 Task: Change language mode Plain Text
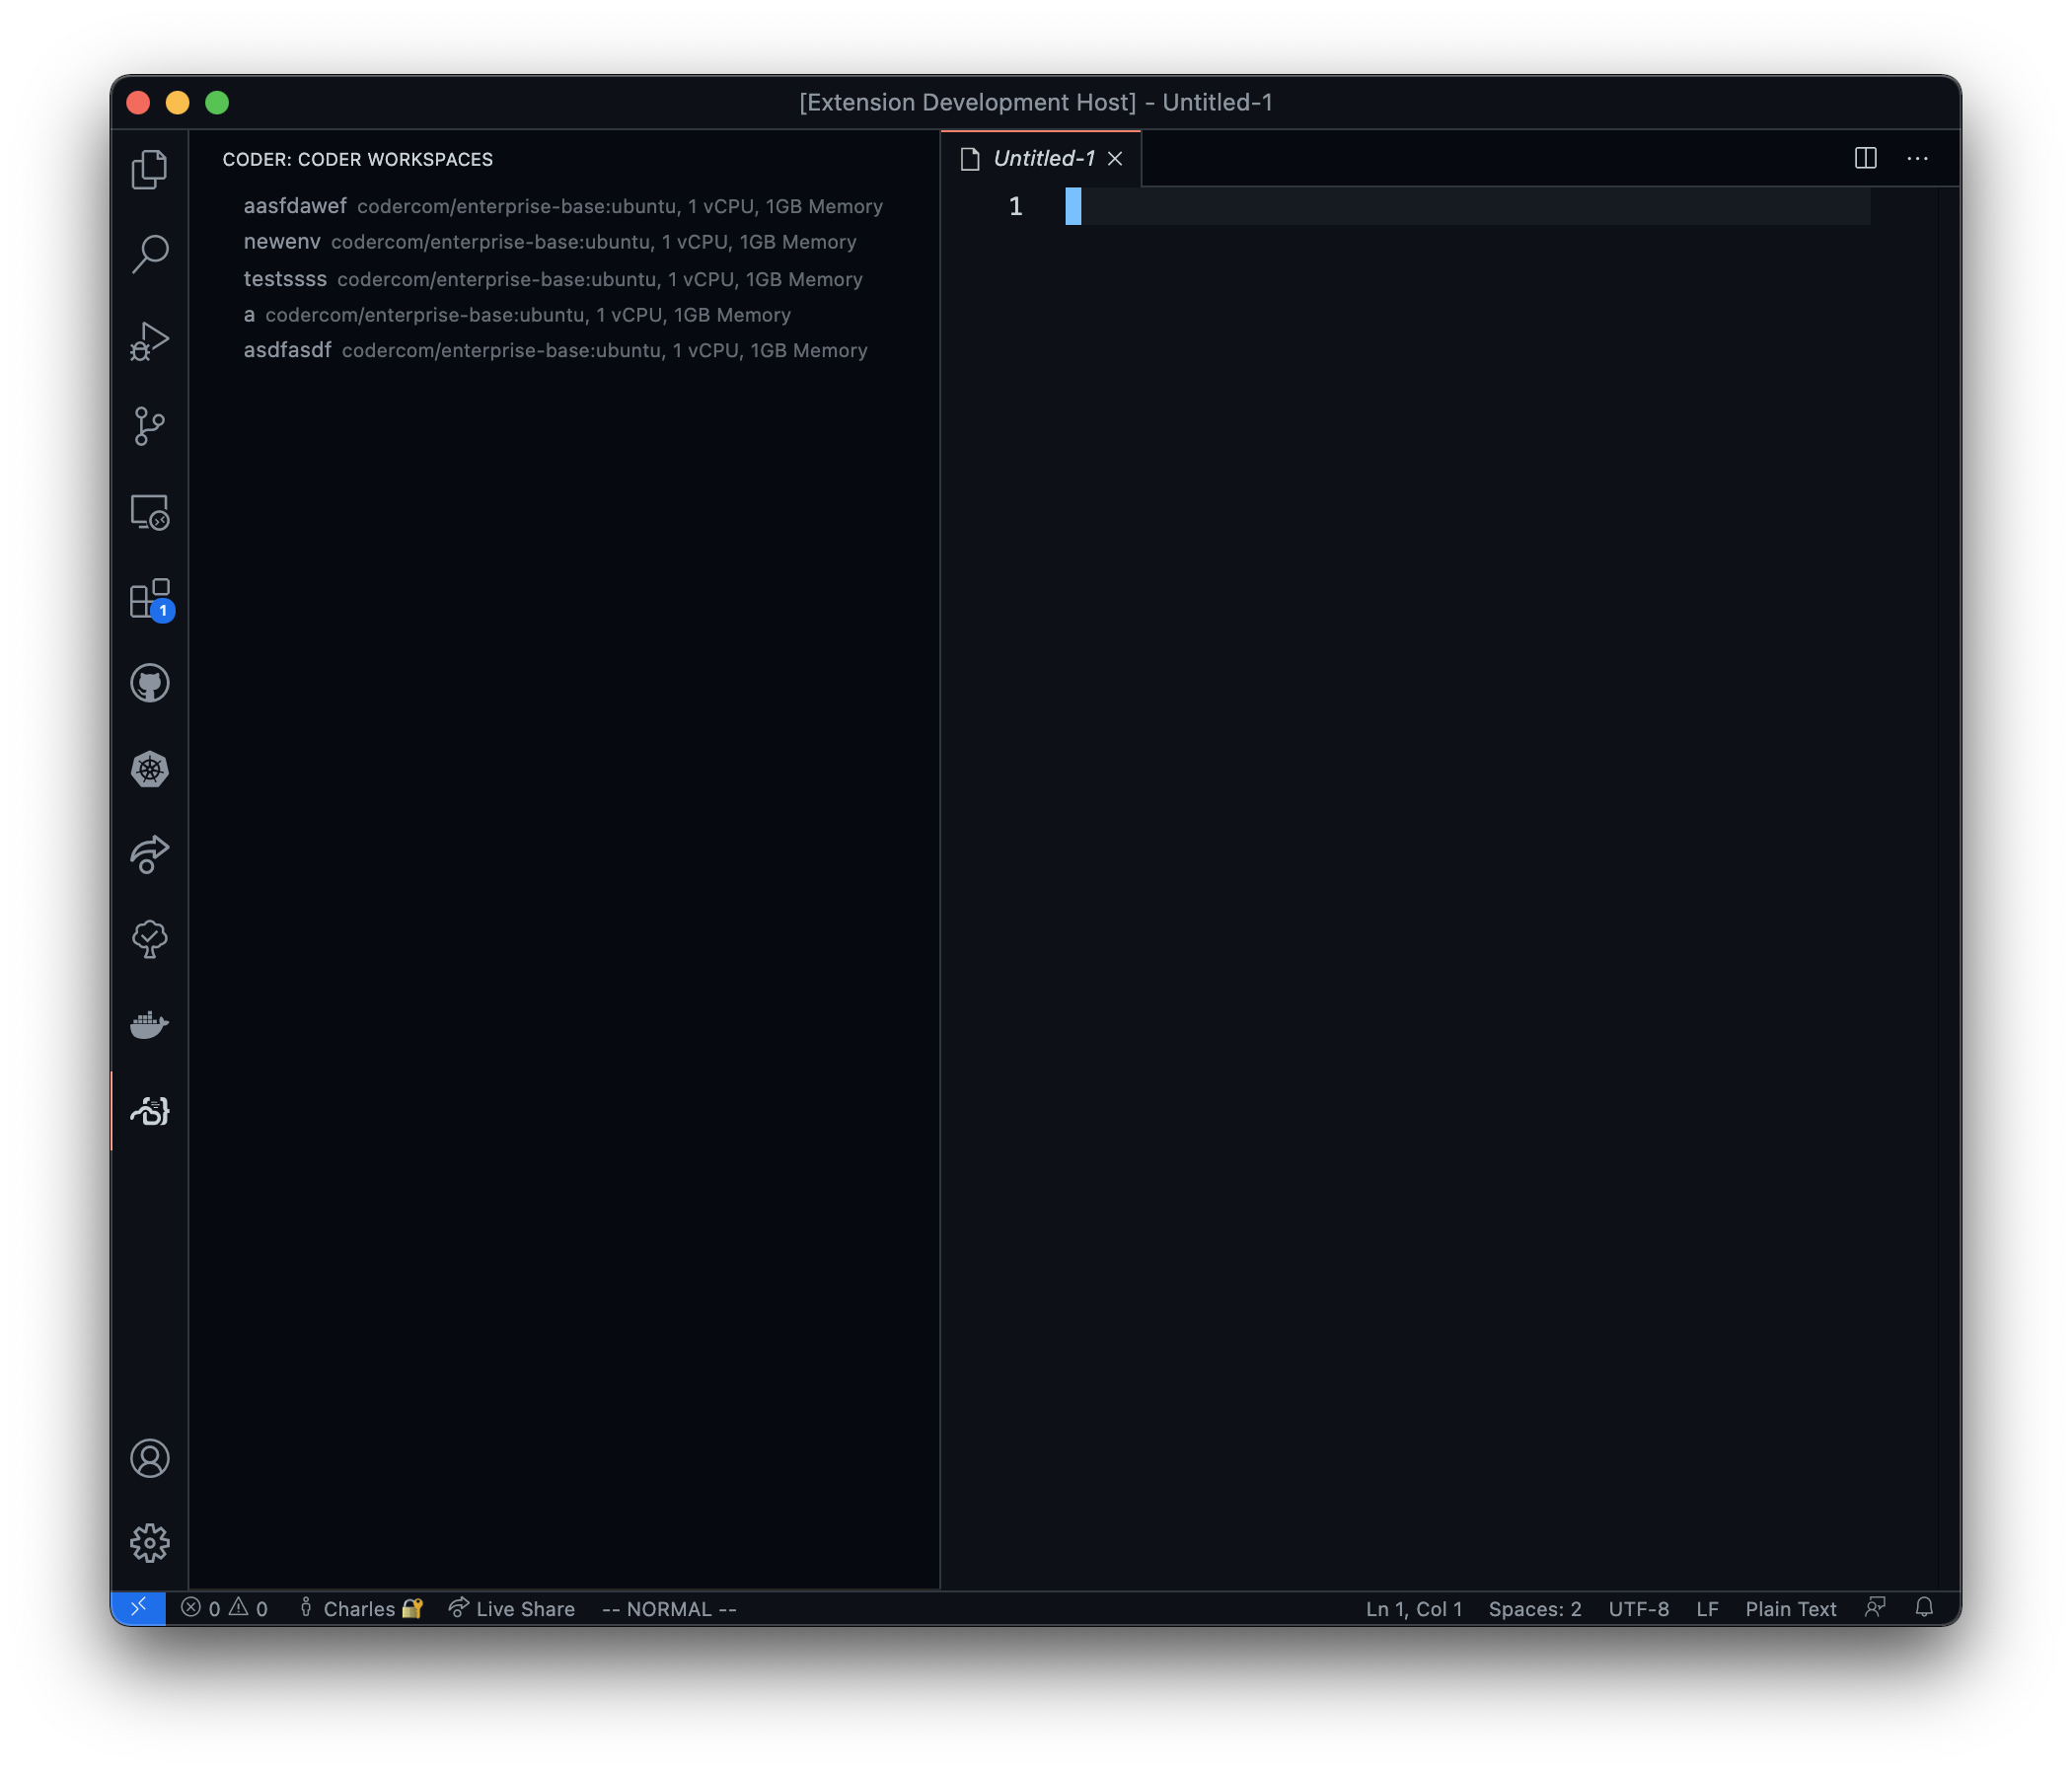pos(1790,1608)
